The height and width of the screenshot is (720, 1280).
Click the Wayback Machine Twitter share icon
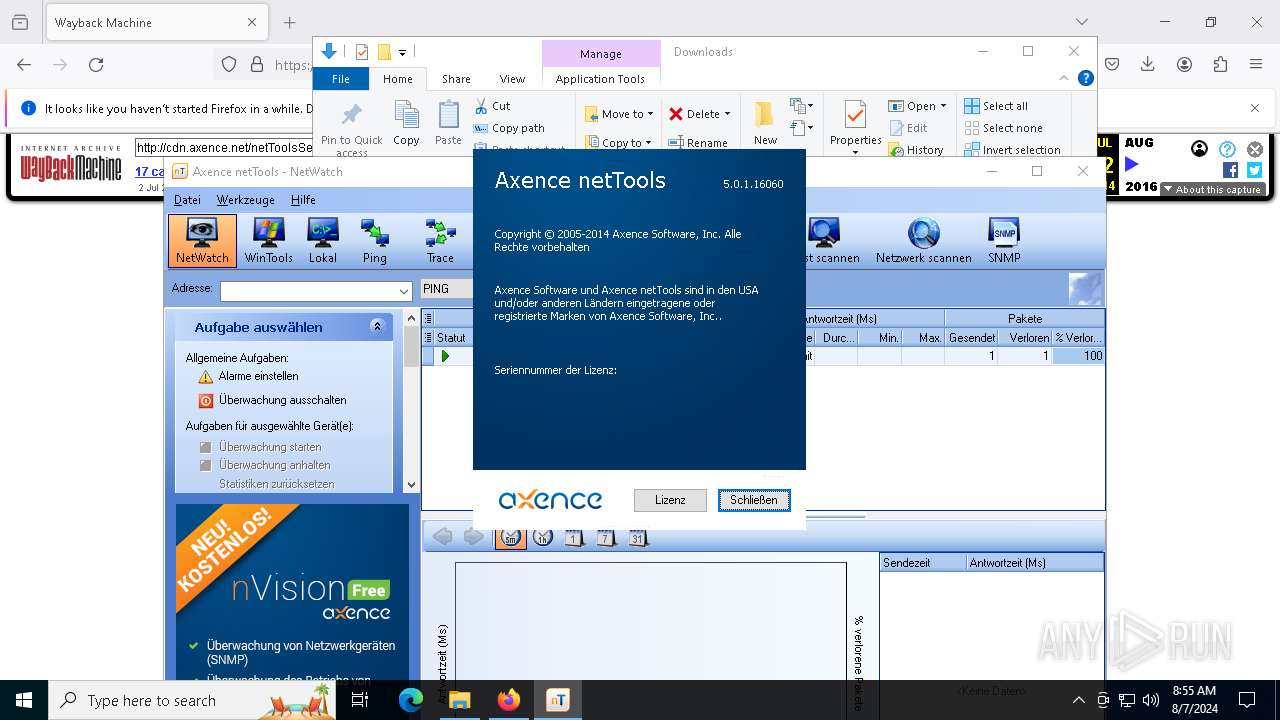(1254, 170)
